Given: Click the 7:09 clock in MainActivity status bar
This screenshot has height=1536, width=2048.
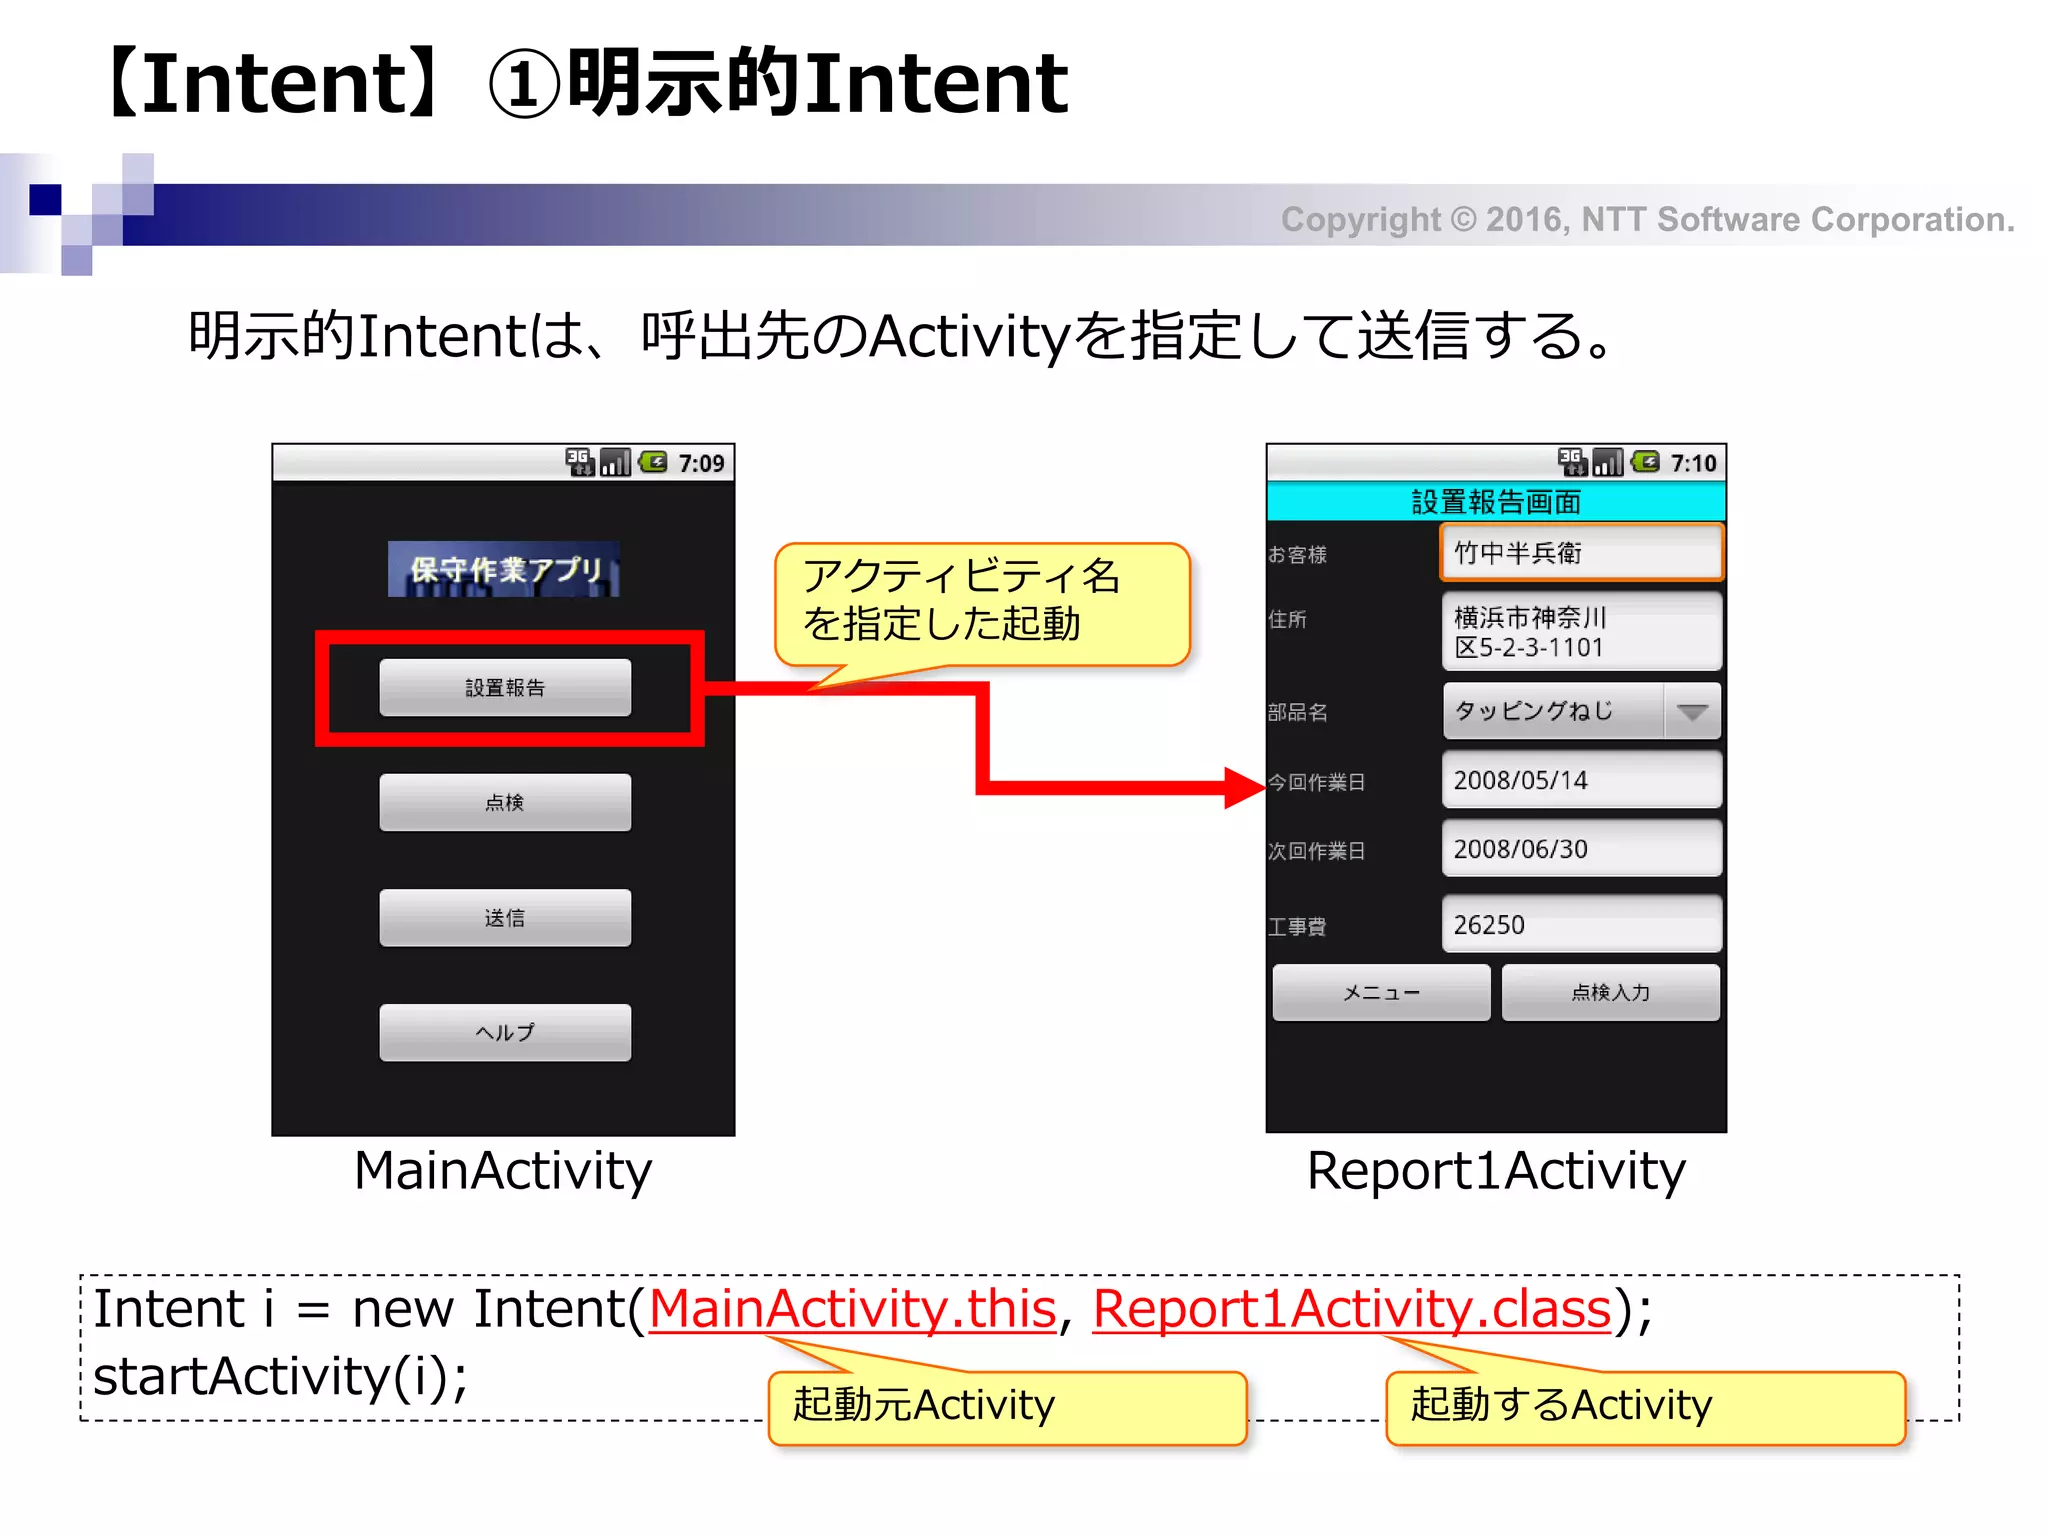Looking at the screenshot, I should [701, 463].
